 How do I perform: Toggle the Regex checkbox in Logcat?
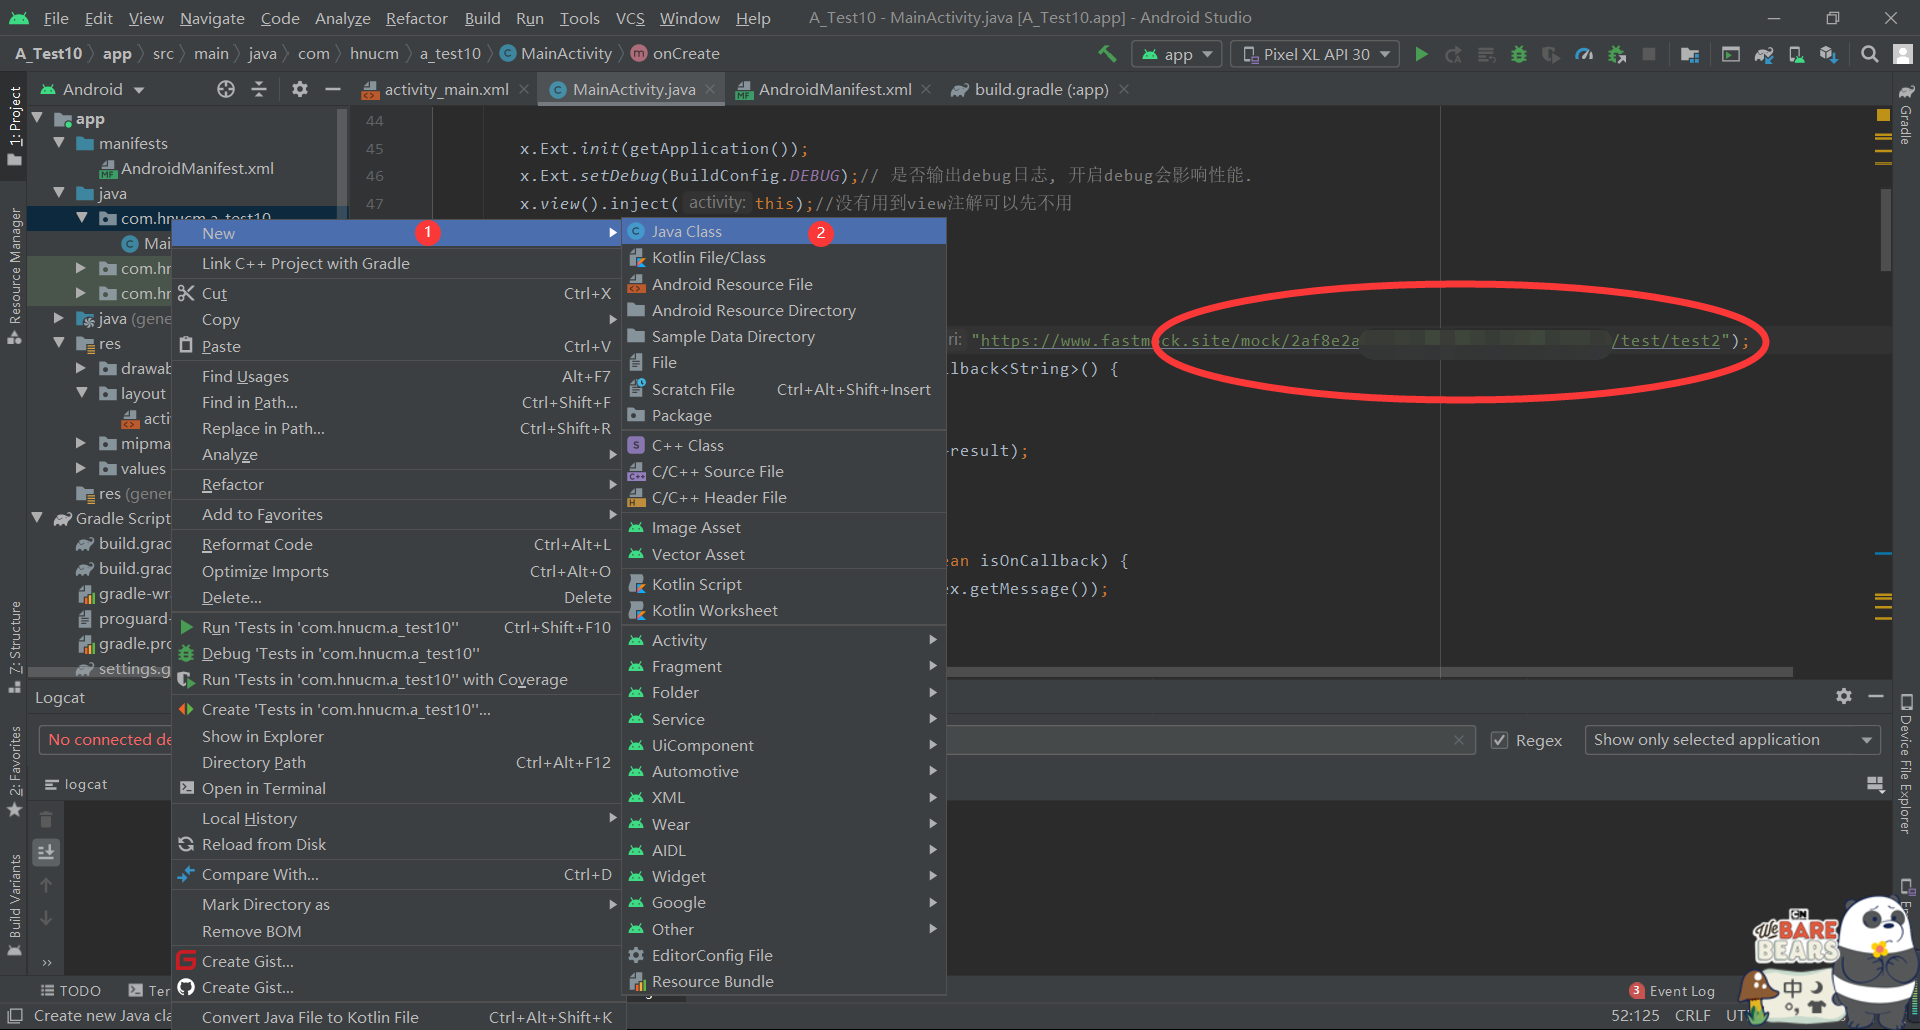point(1499,740)
